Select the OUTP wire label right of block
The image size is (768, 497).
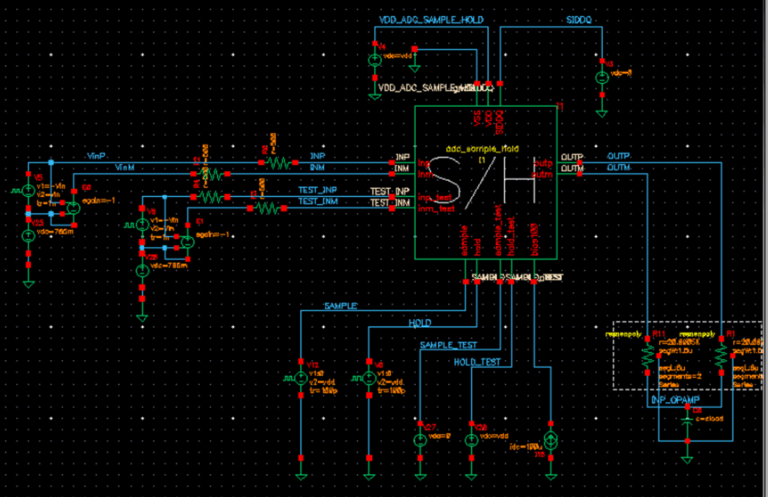[618, 156]
